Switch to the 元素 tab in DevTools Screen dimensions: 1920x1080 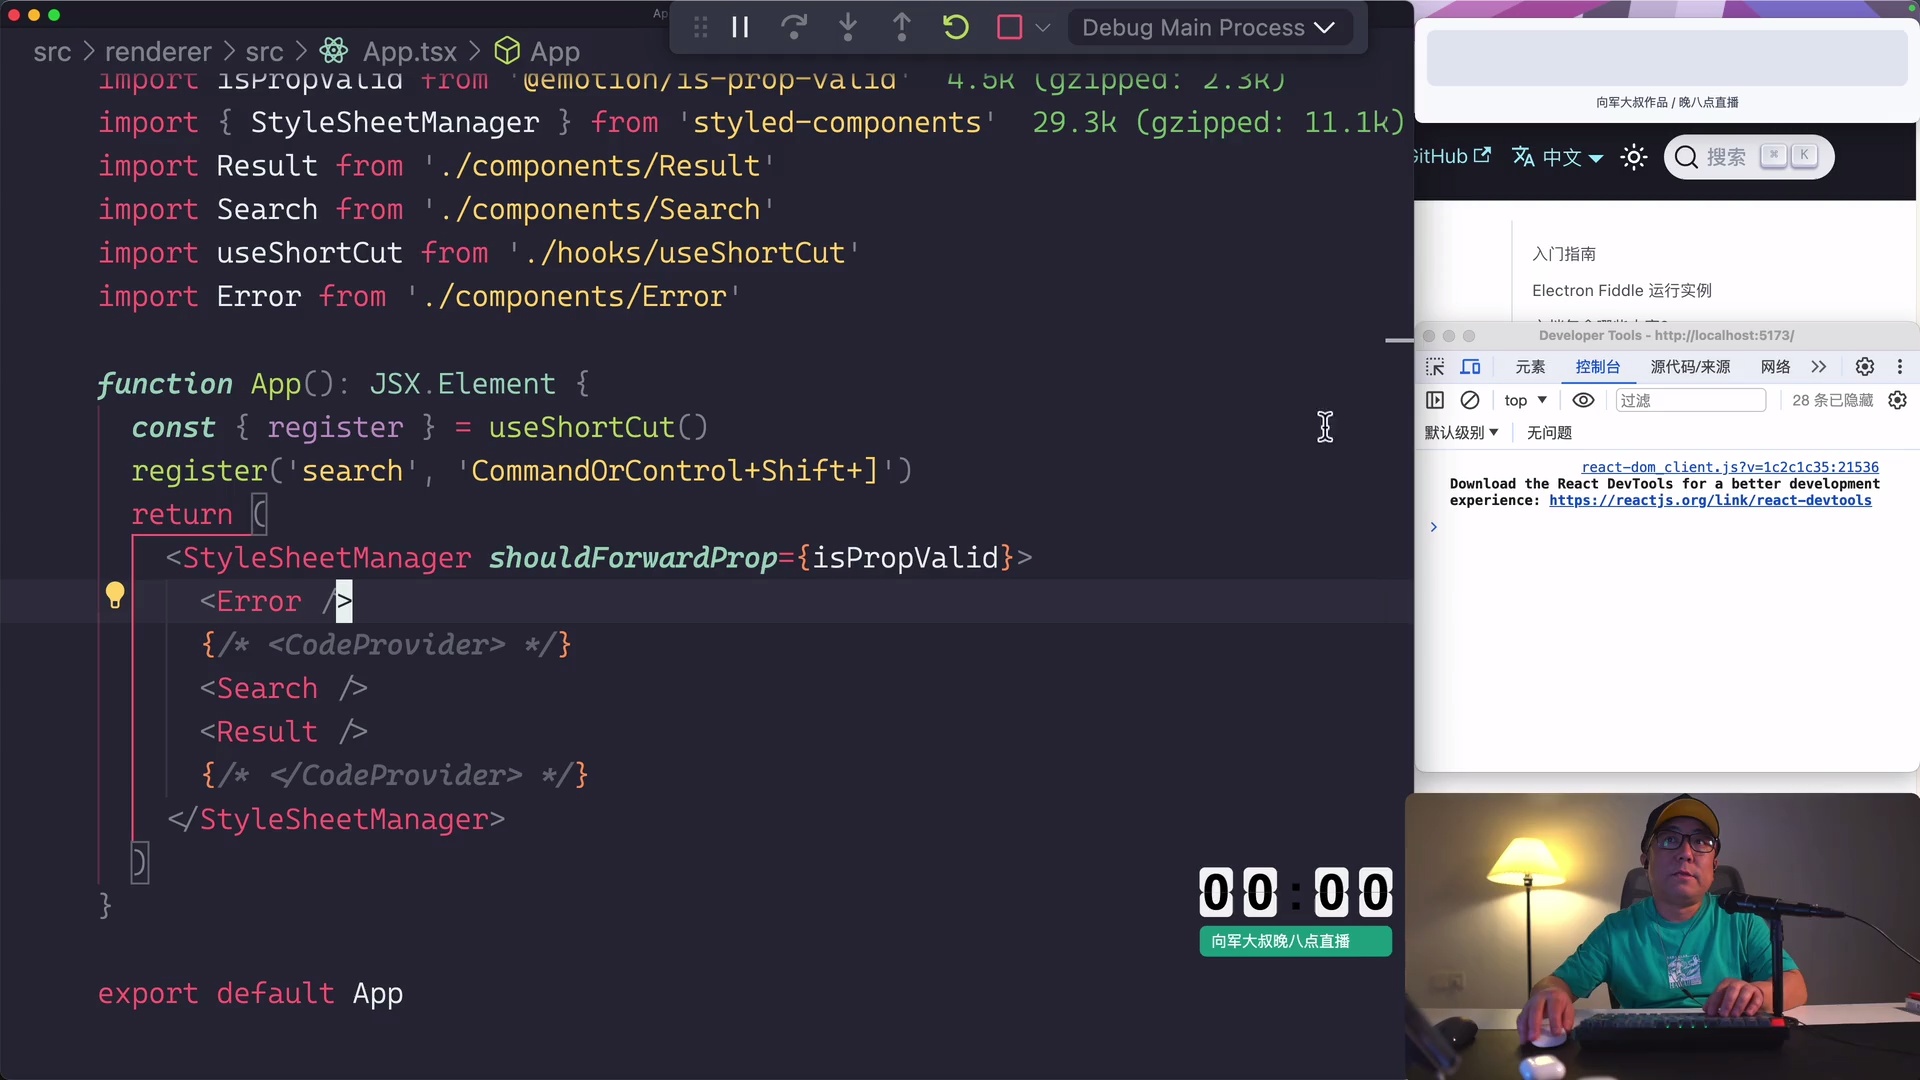click(1529, 367)
